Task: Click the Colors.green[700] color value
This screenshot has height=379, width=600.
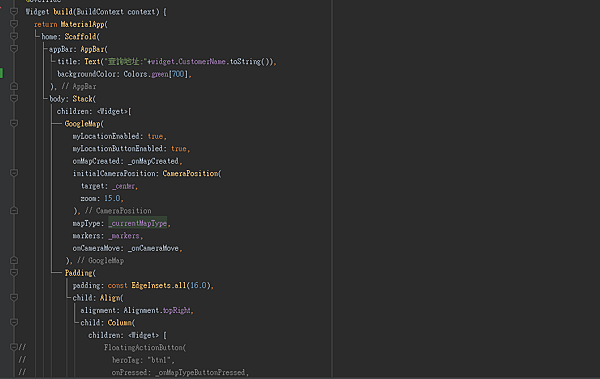Action: pos(156,74)
